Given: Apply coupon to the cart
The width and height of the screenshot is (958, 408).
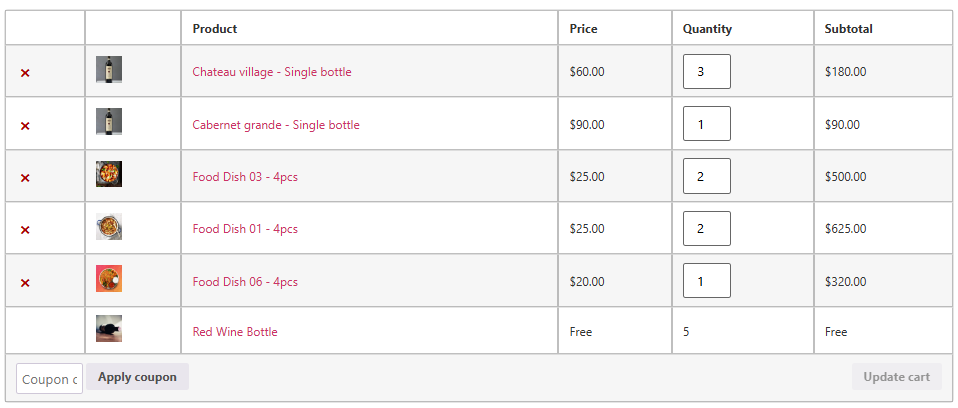Looking at the screenshot, I should tap(137, 377).
